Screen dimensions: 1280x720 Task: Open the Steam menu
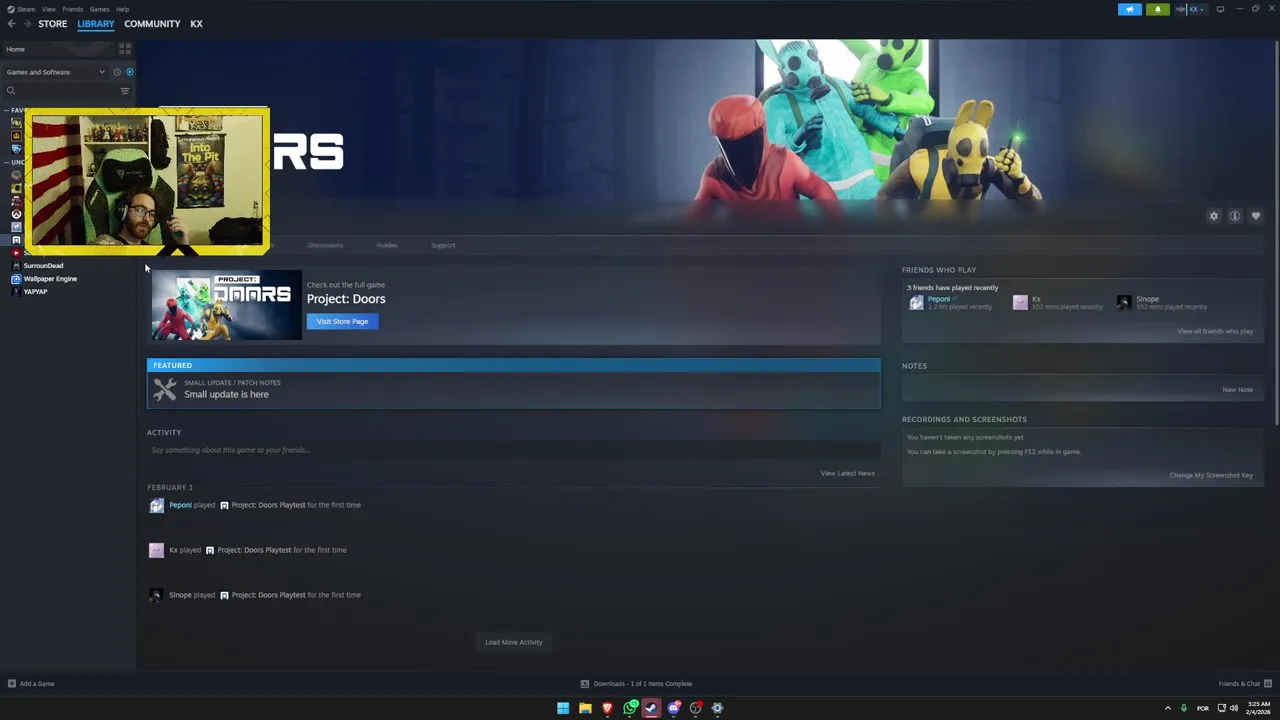click(22, 9)
